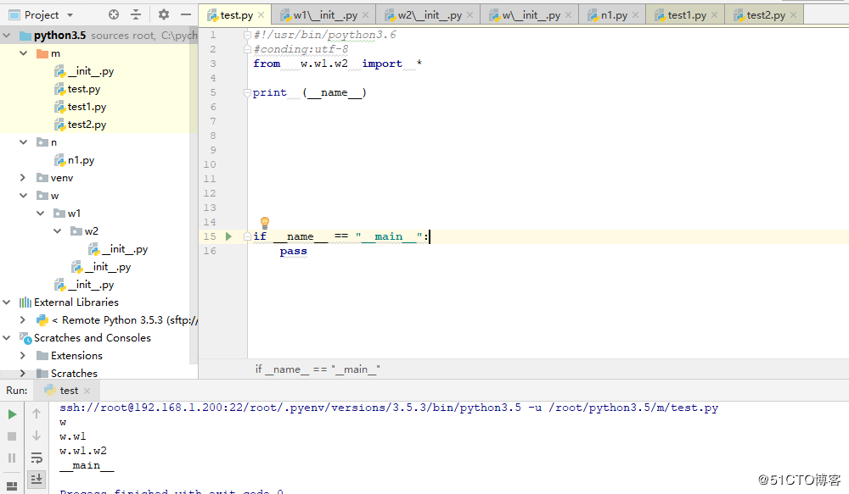Close the w\__init__.py tab
The image size is (849, 494).
point(569,15)
